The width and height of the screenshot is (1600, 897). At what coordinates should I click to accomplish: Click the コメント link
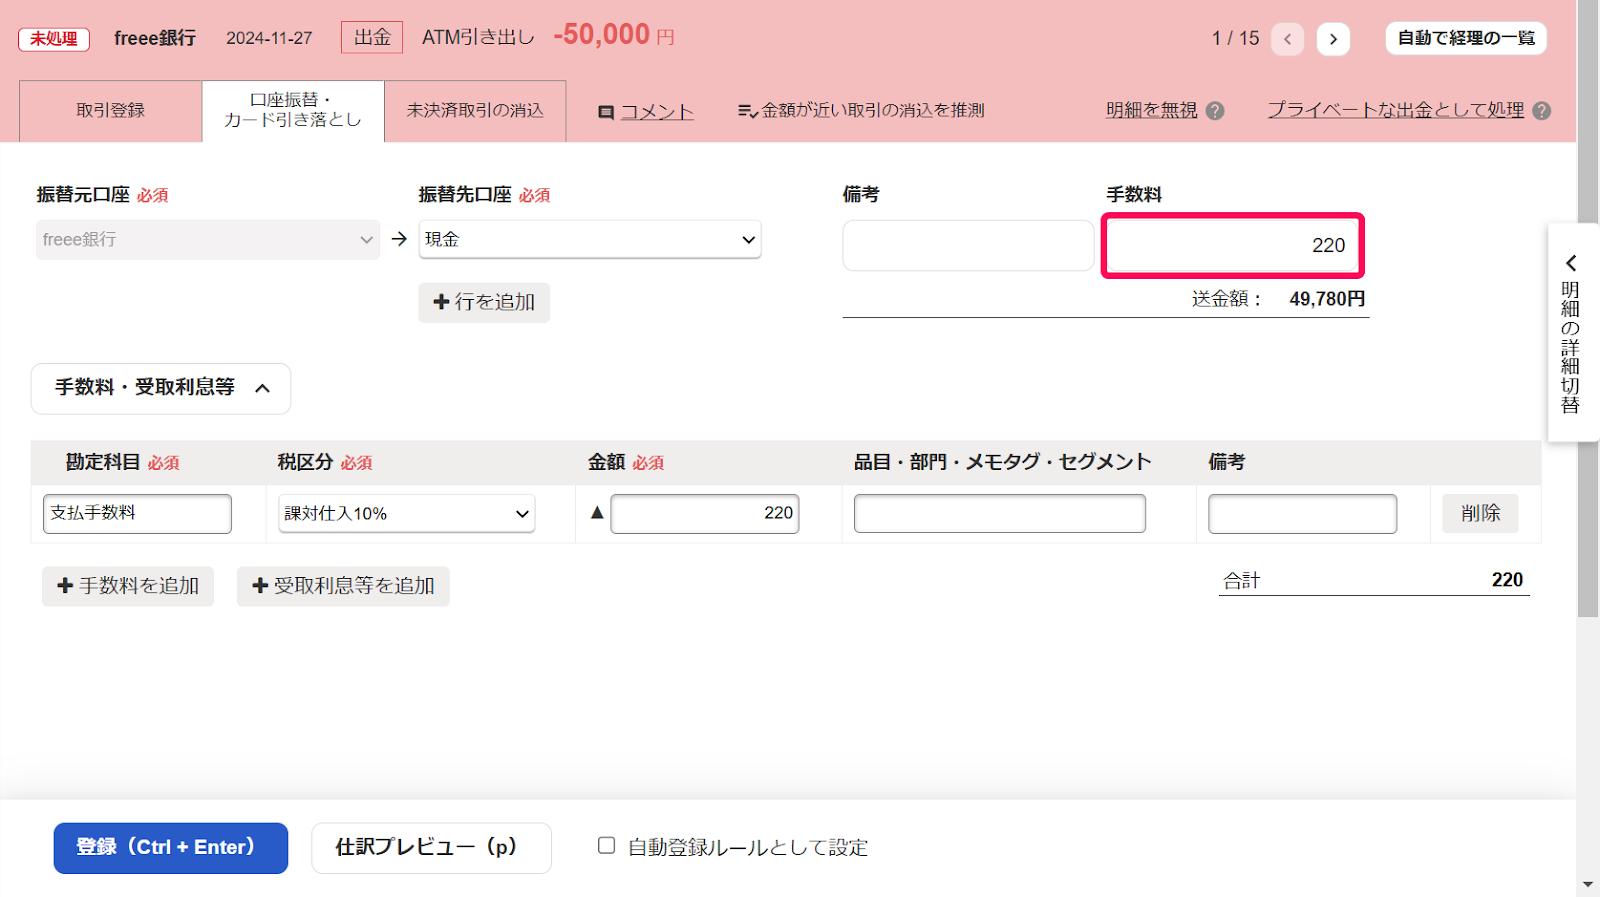[657, 112]
